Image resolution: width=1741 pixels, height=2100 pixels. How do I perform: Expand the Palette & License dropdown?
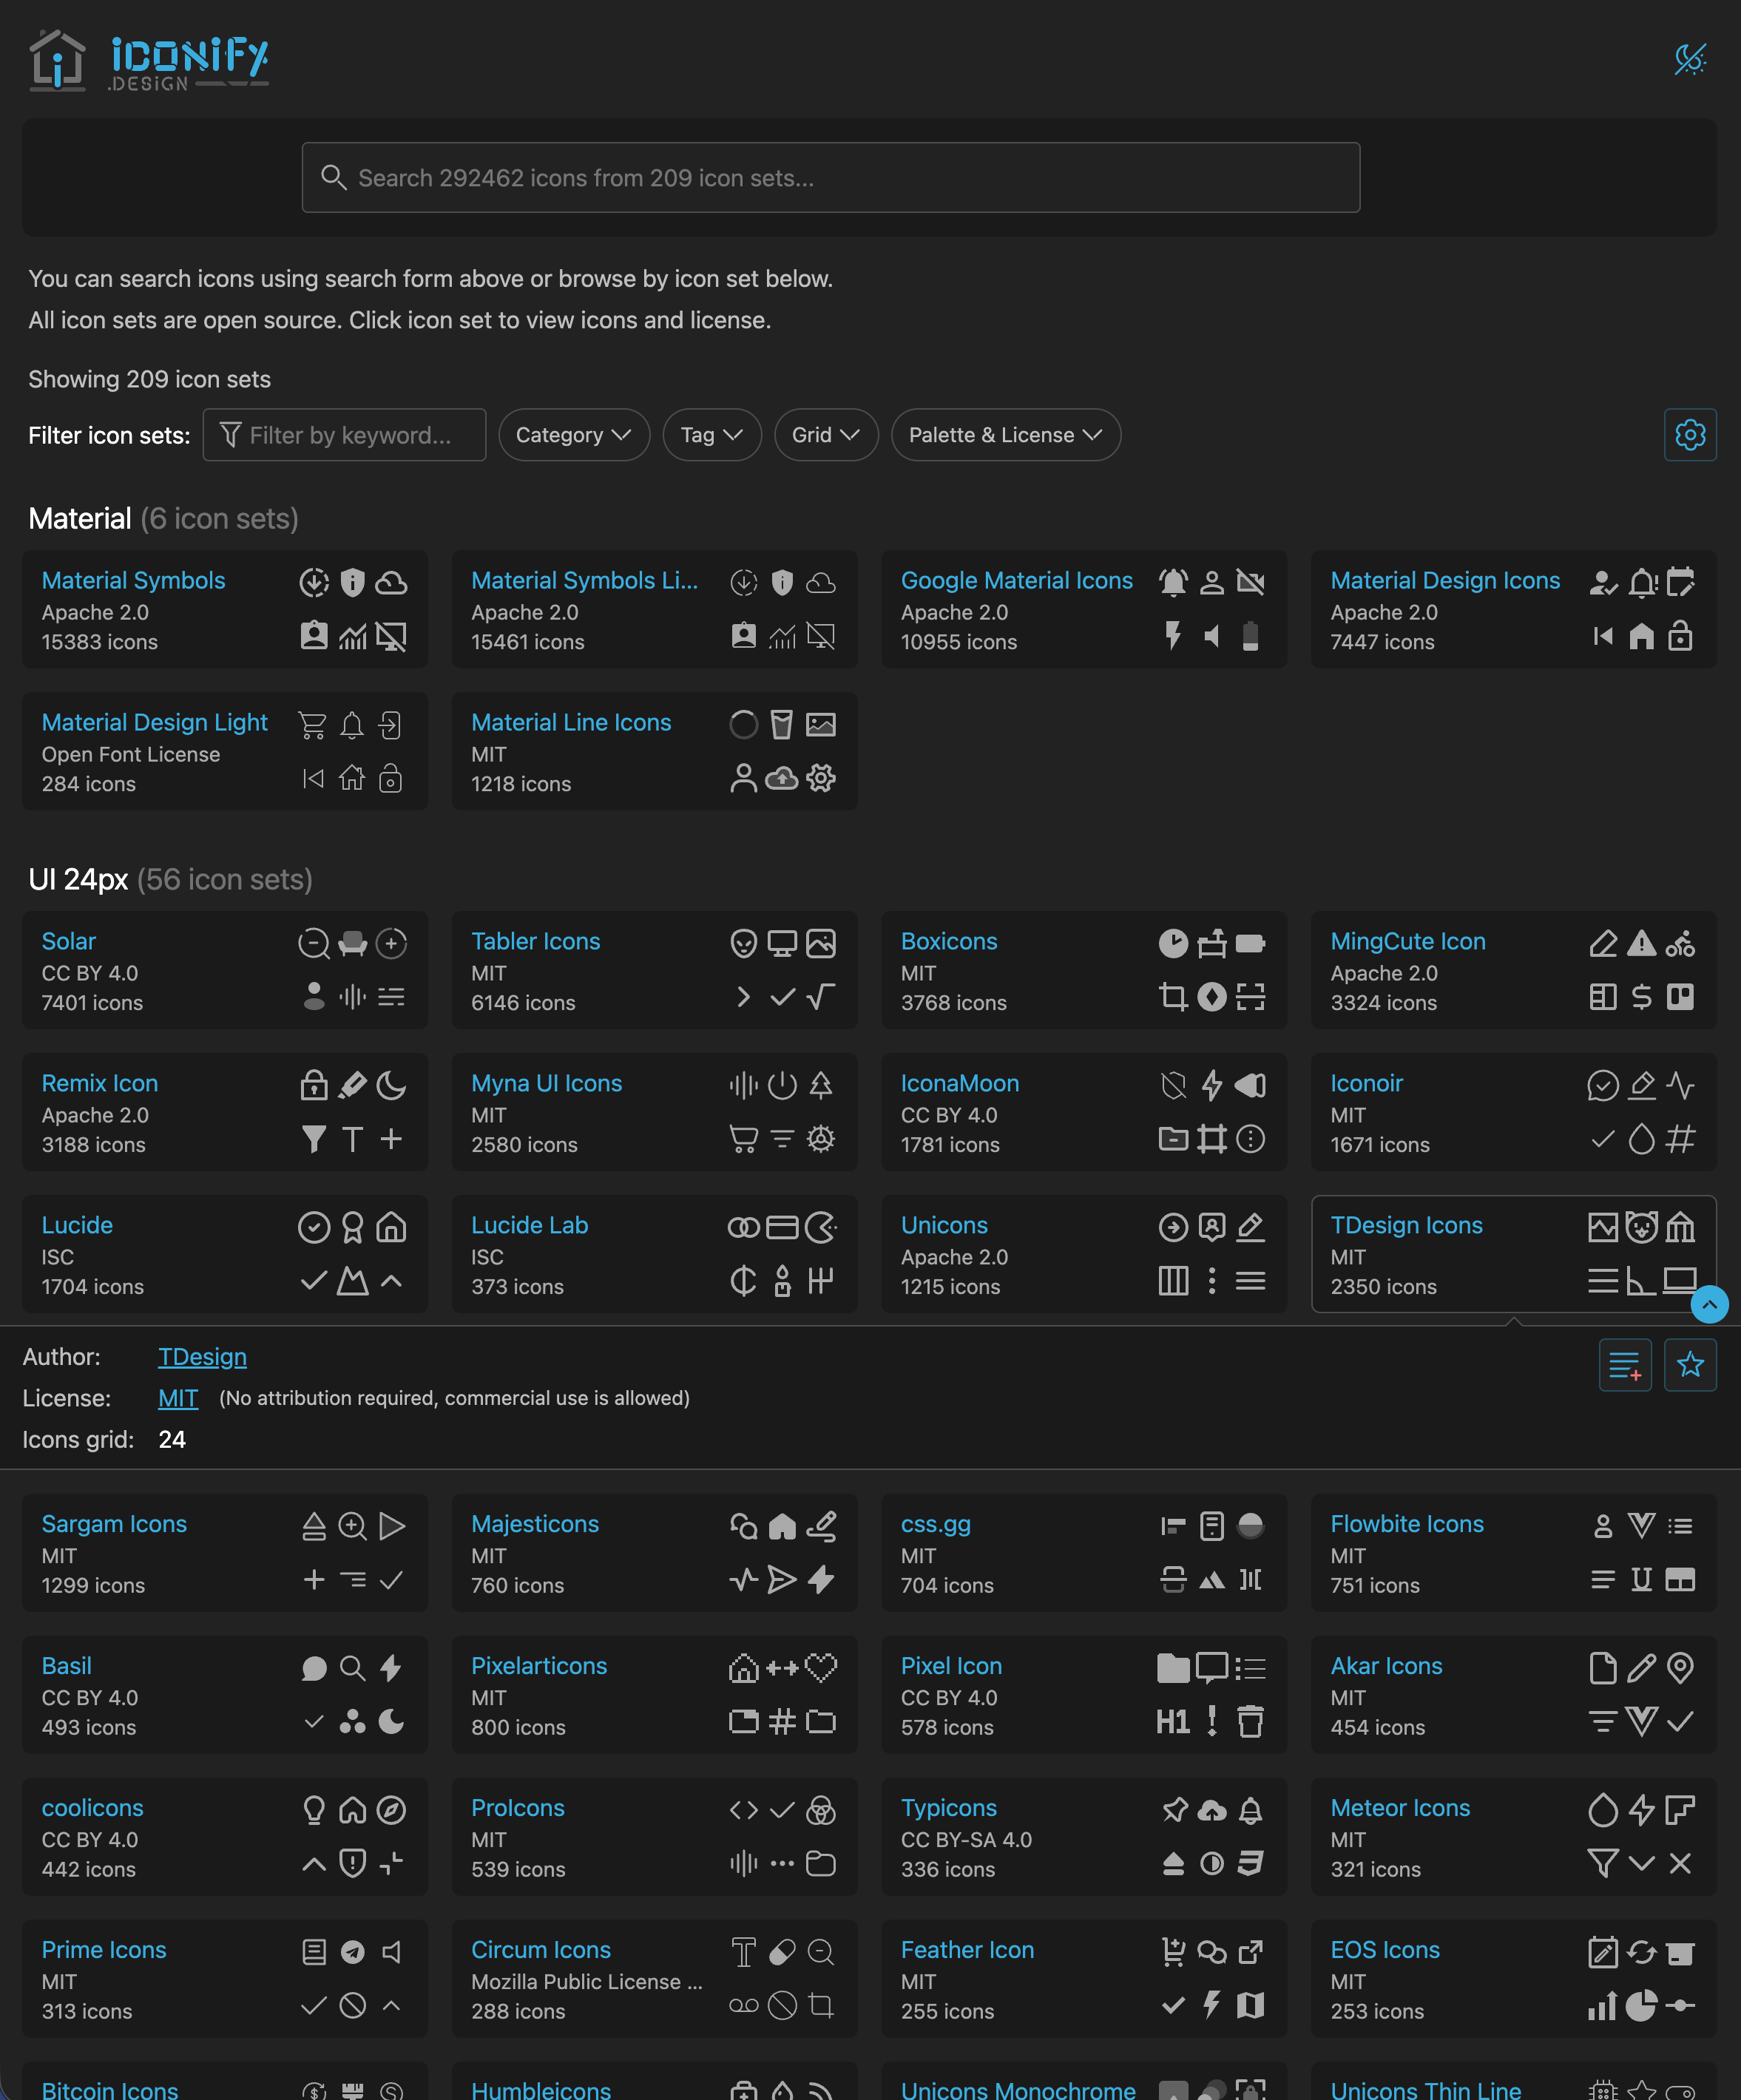click(1006, 435)
